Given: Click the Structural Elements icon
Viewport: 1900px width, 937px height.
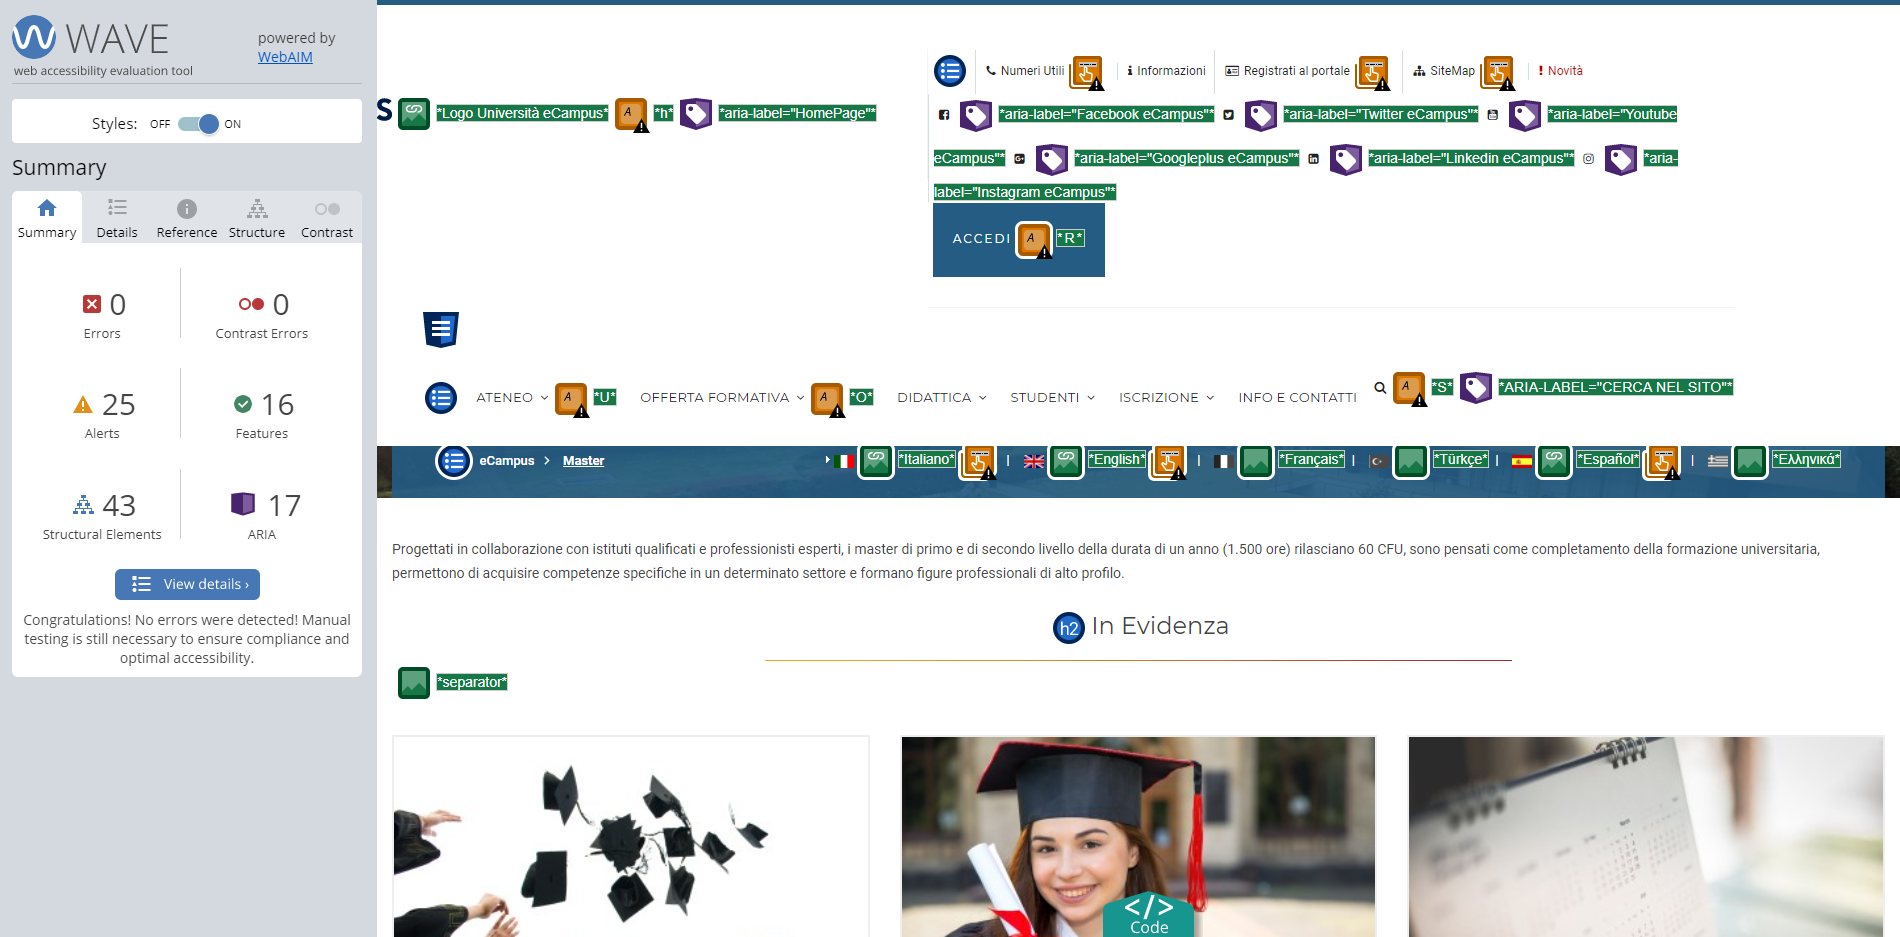Looking at the screenshot, I should 84,505.
